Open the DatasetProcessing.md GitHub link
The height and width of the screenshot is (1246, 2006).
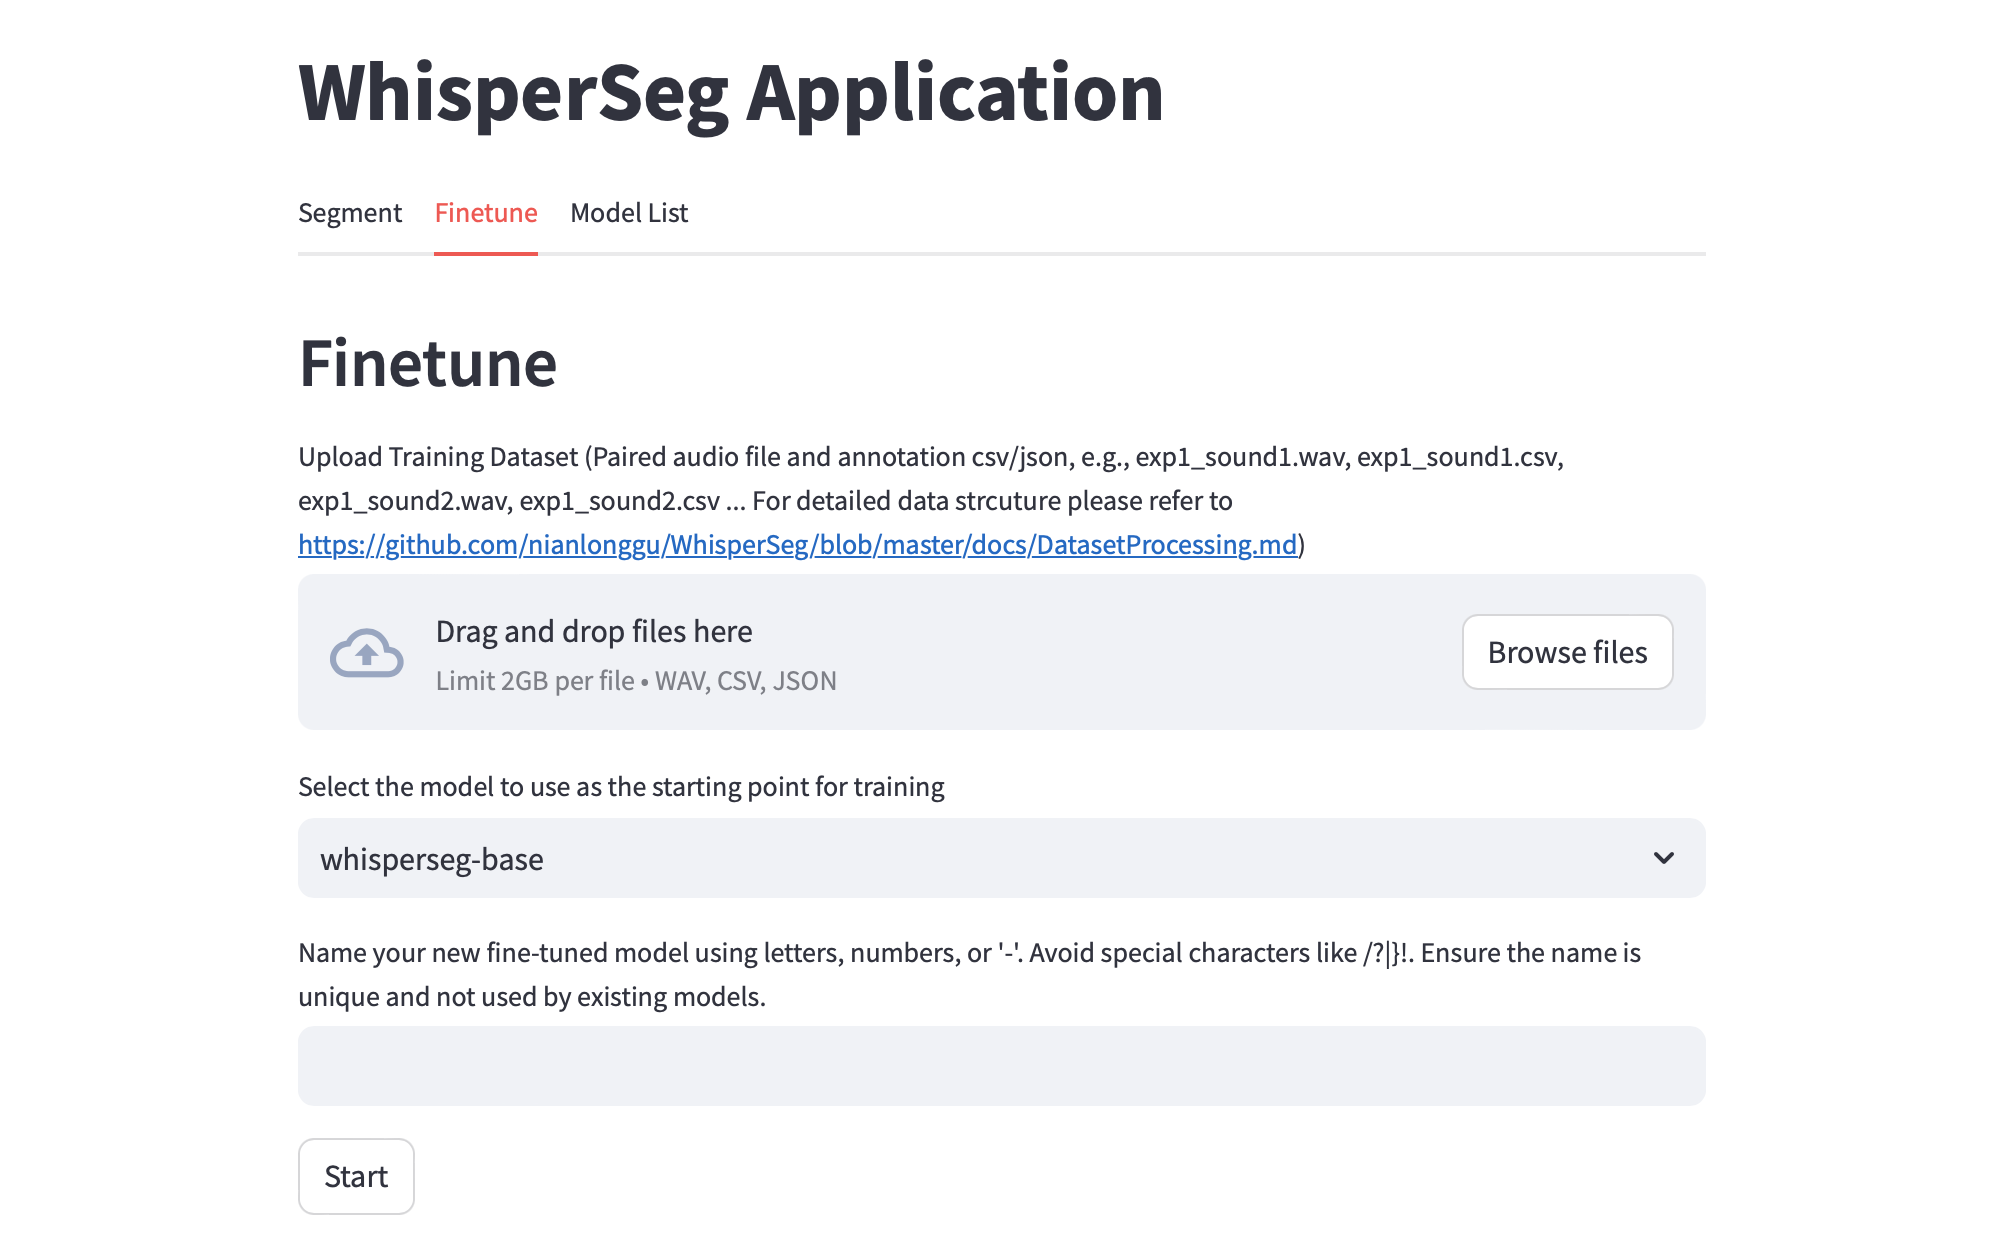tap(797, 545)
